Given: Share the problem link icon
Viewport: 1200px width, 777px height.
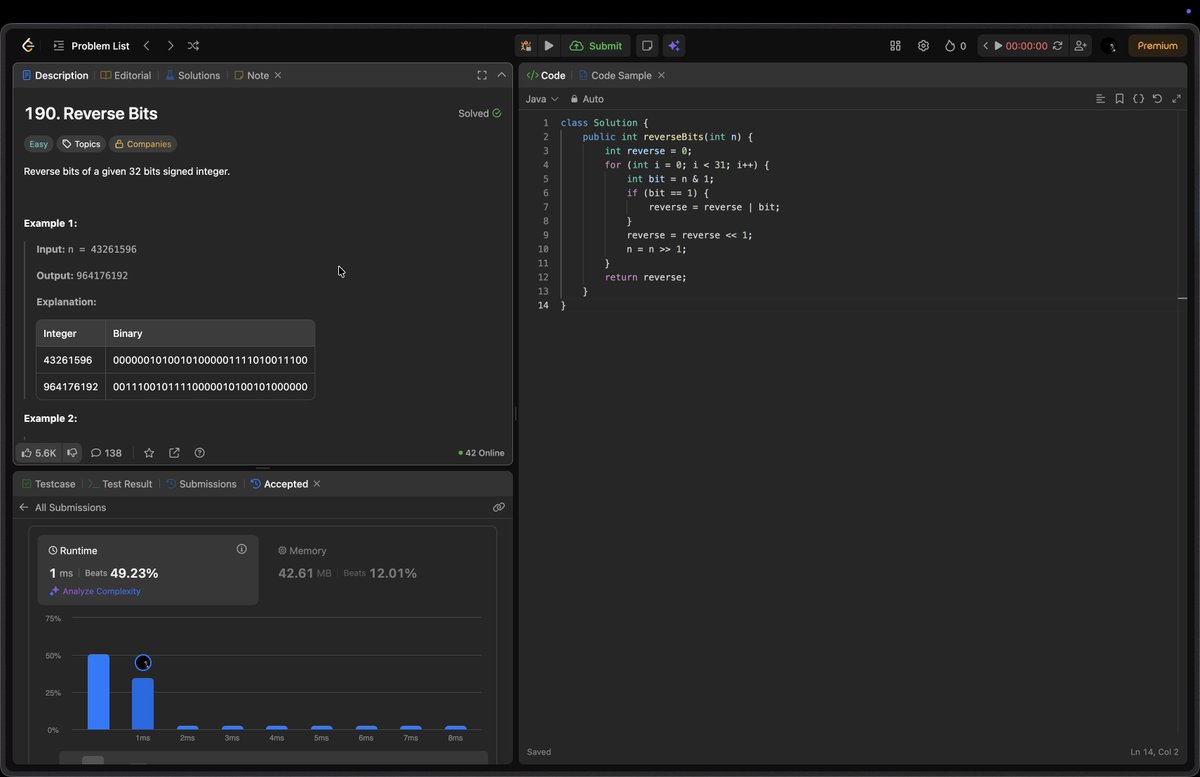Looking at the screenshot, I should [174, 453].
